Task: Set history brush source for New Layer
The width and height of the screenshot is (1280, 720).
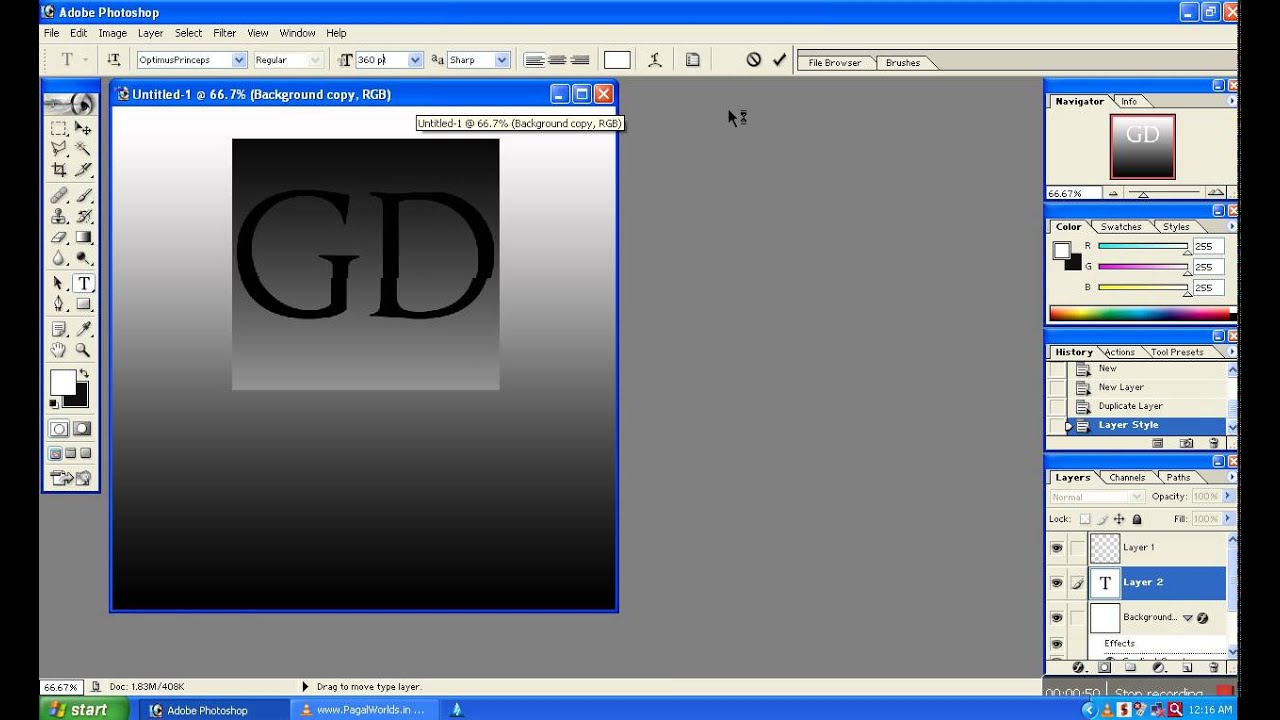Action: pos(1057,387)
